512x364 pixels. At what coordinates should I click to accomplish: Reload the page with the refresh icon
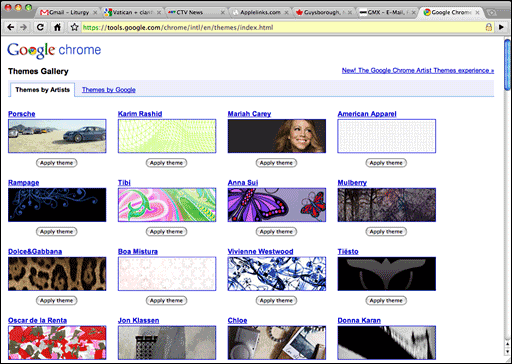point(40,27)
